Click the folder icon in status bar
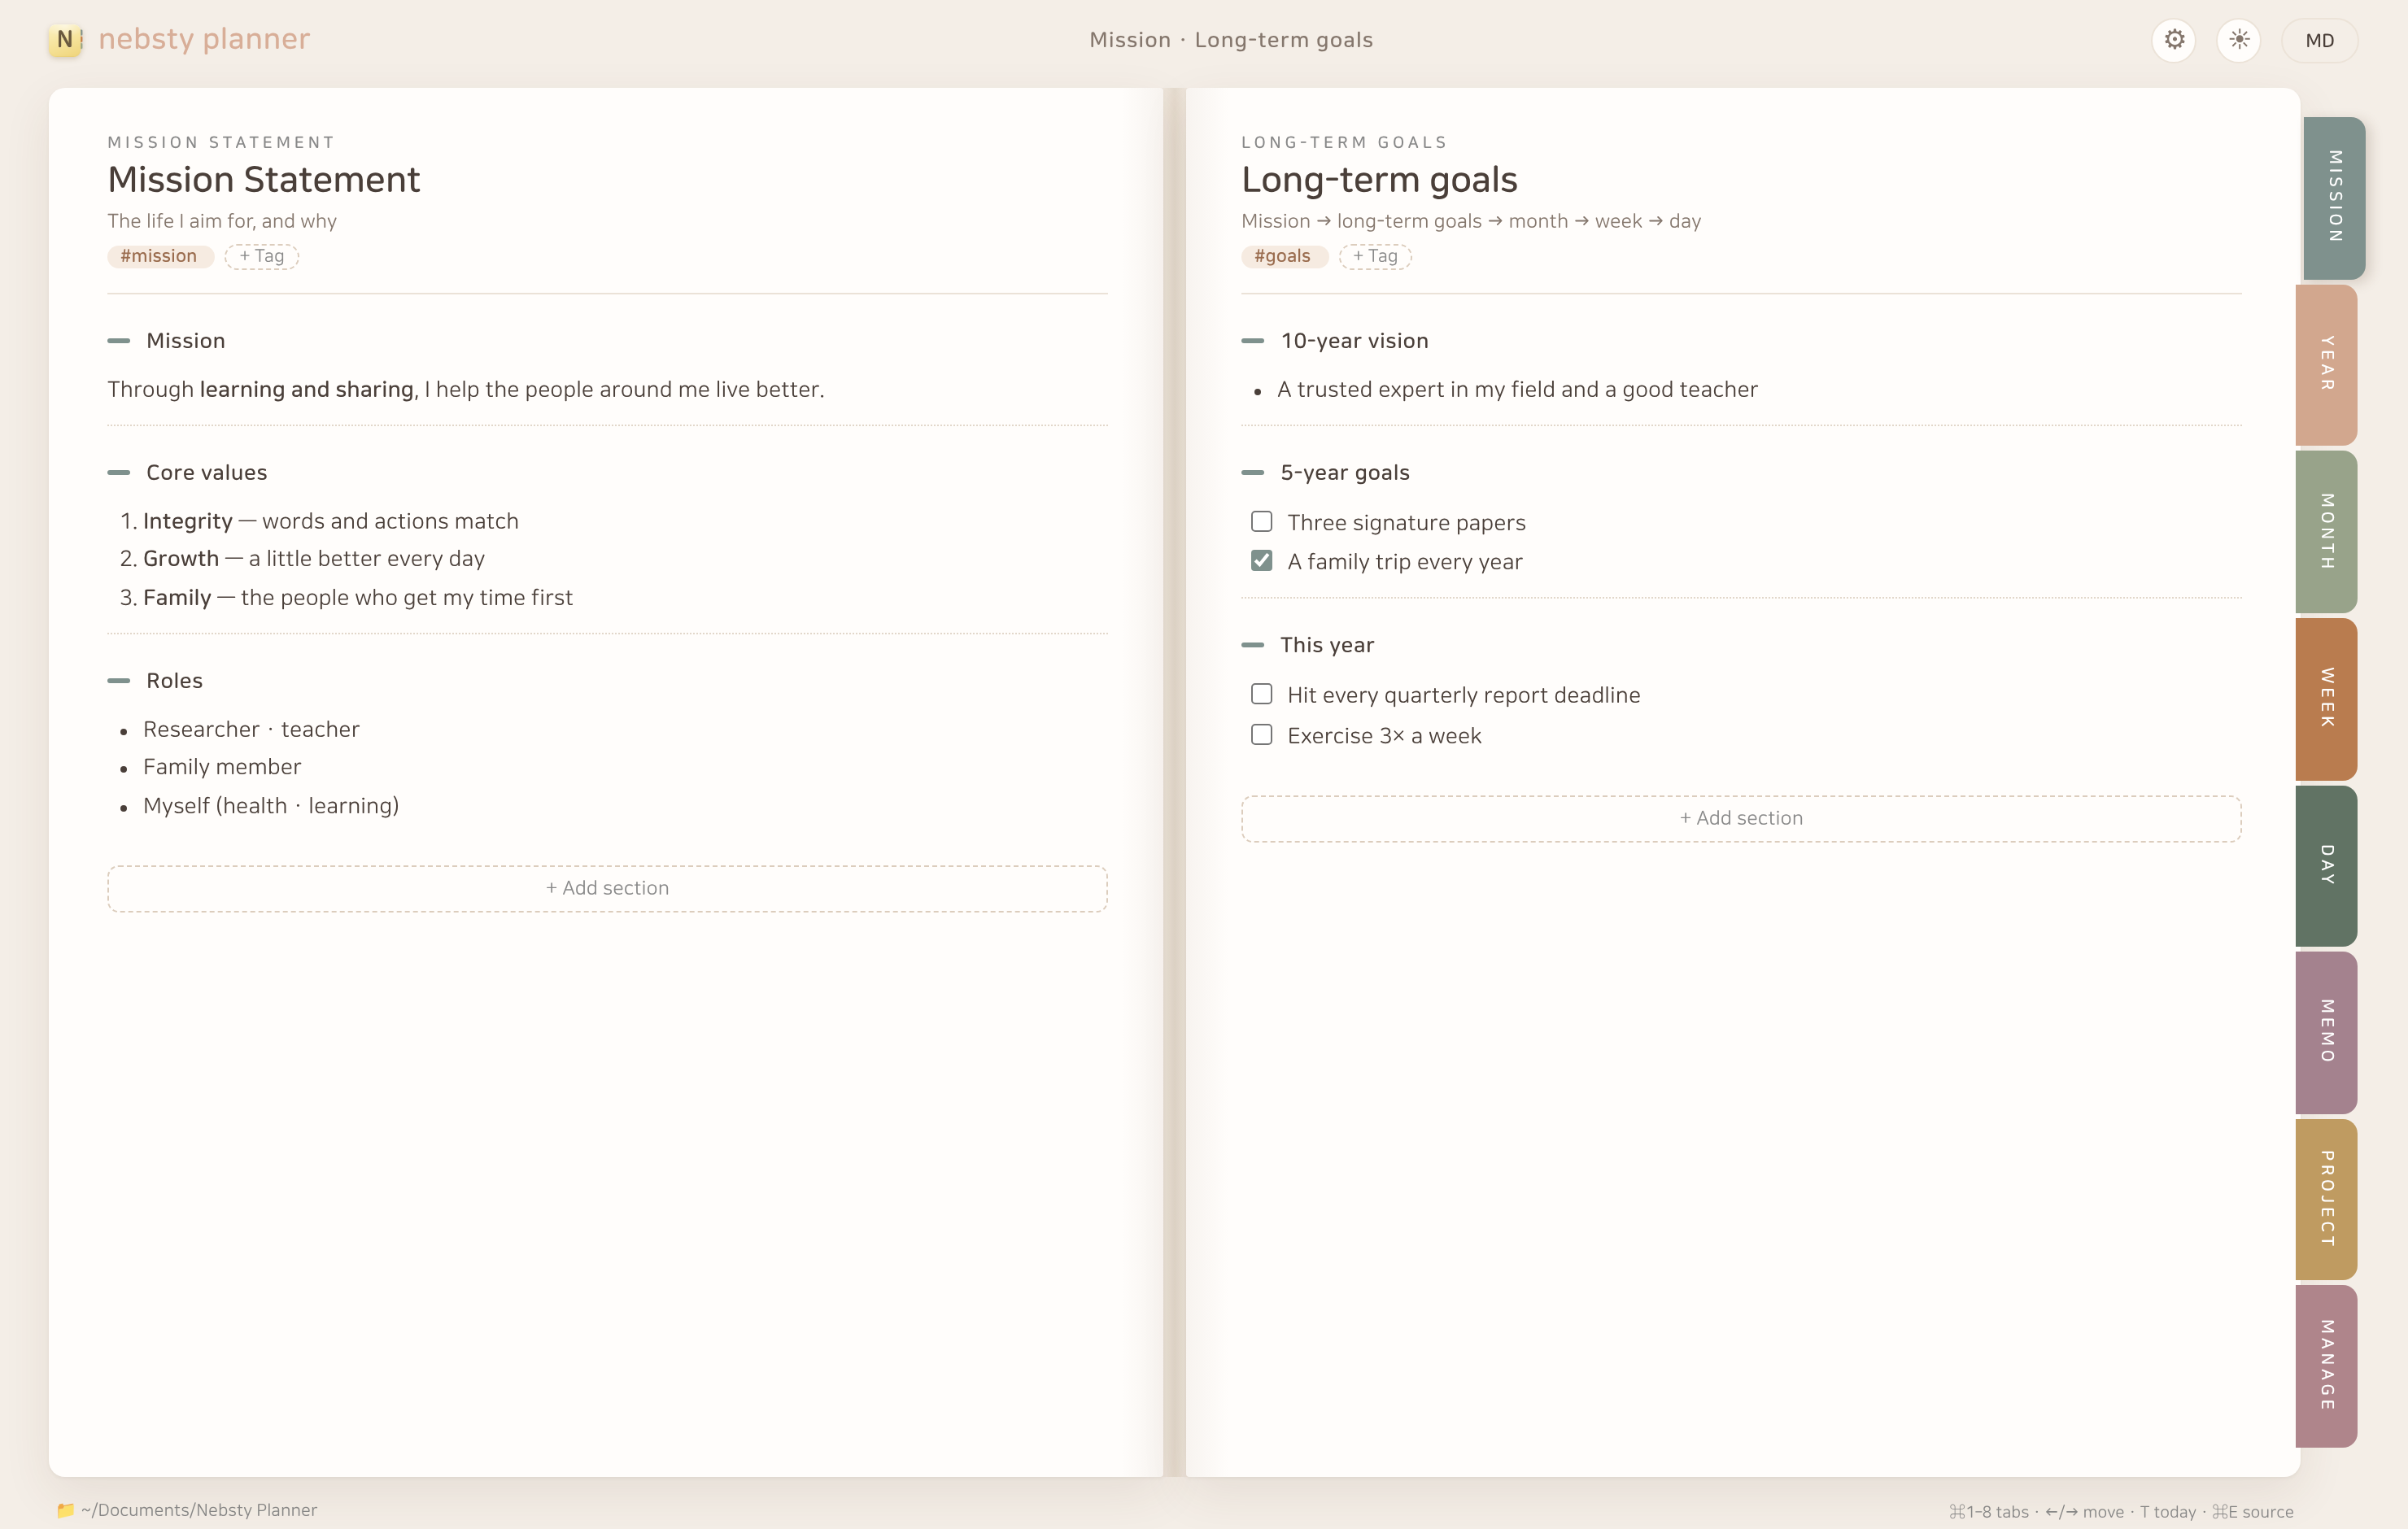 pos(66,1510)
